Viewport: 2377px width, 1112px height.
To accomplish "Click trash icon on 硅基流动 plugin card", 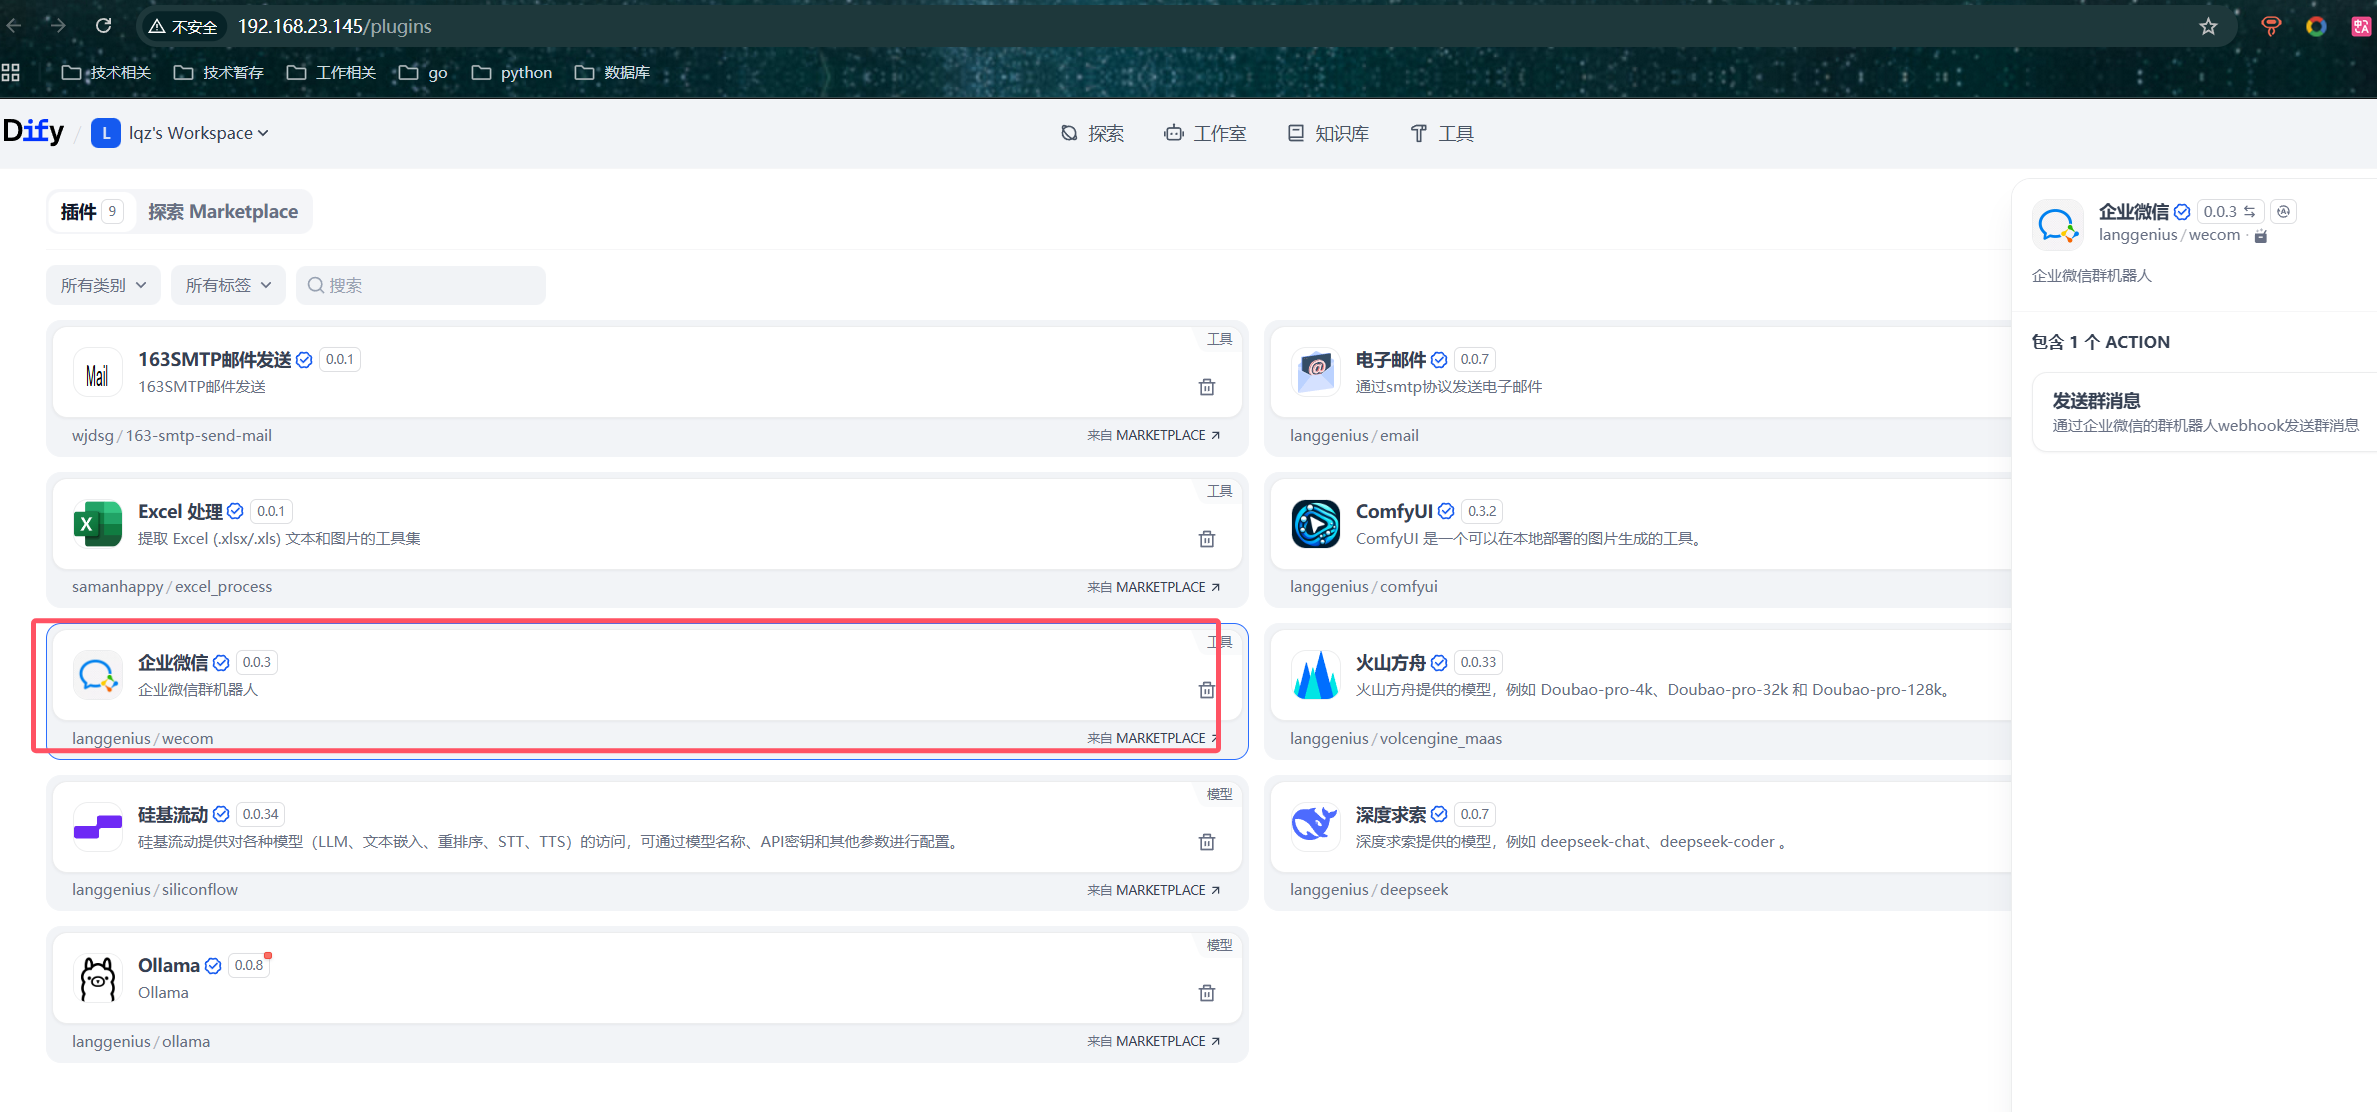I will coord(1207,842).
